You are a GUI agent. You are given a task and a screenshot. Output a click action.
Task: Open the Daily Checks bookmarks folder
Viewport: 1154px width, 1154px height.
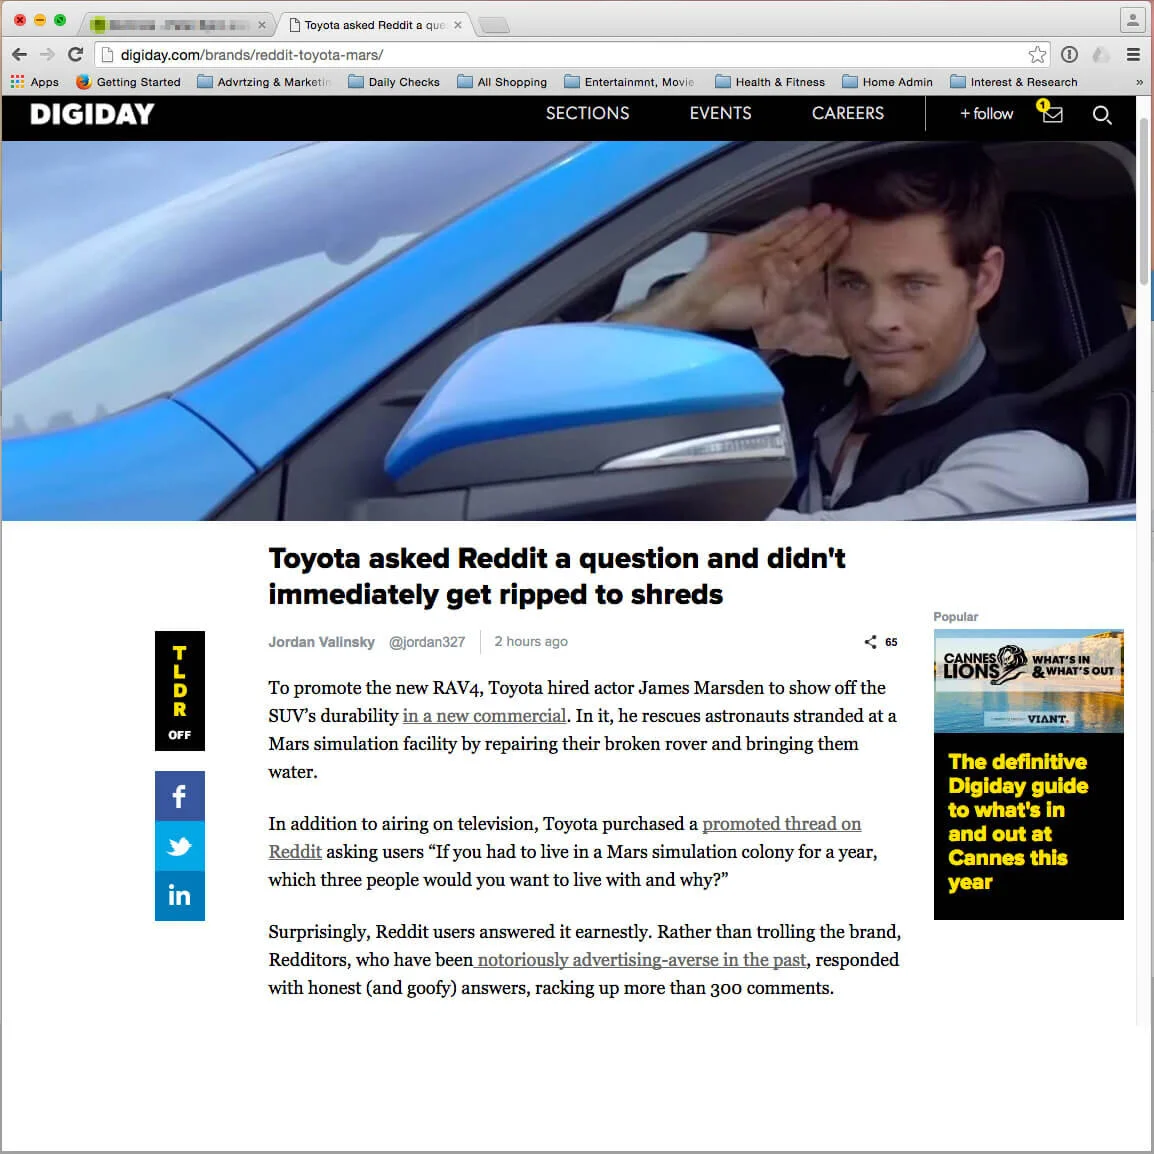tap(394, 82)
